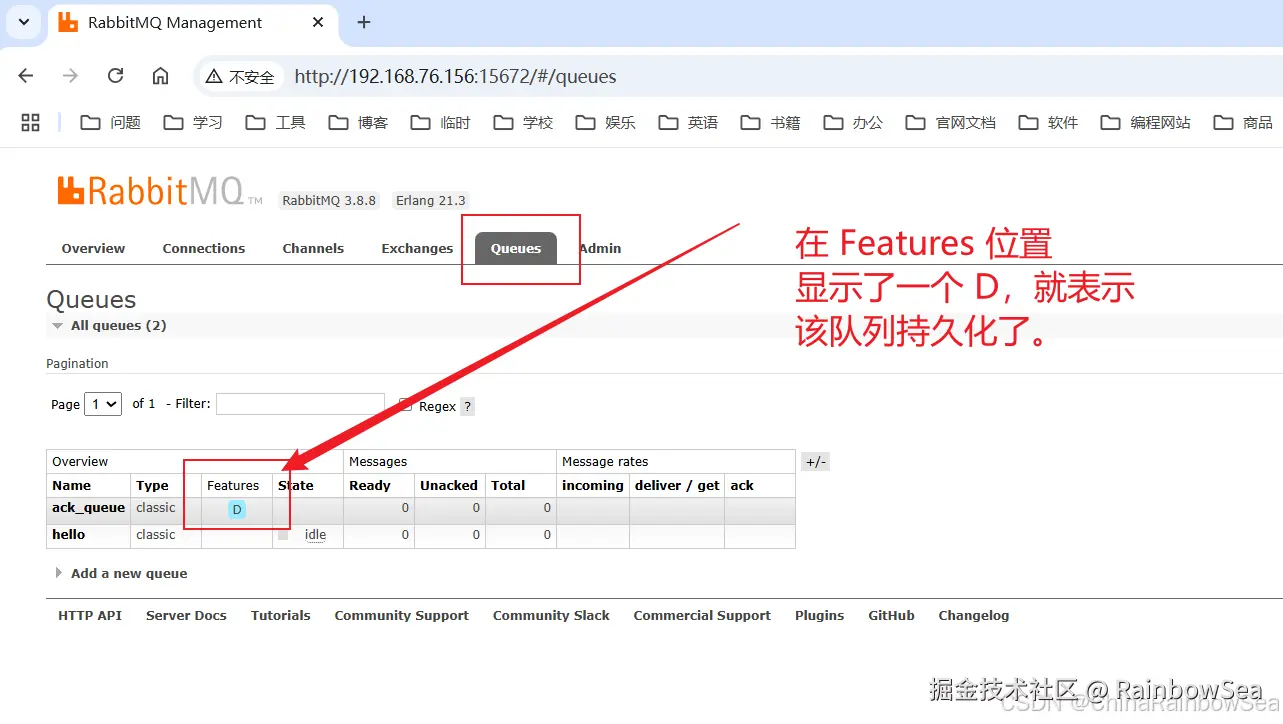1283x724 pixels.
Task: Open the Commercial Support link
Action: [x=702, y=615]
